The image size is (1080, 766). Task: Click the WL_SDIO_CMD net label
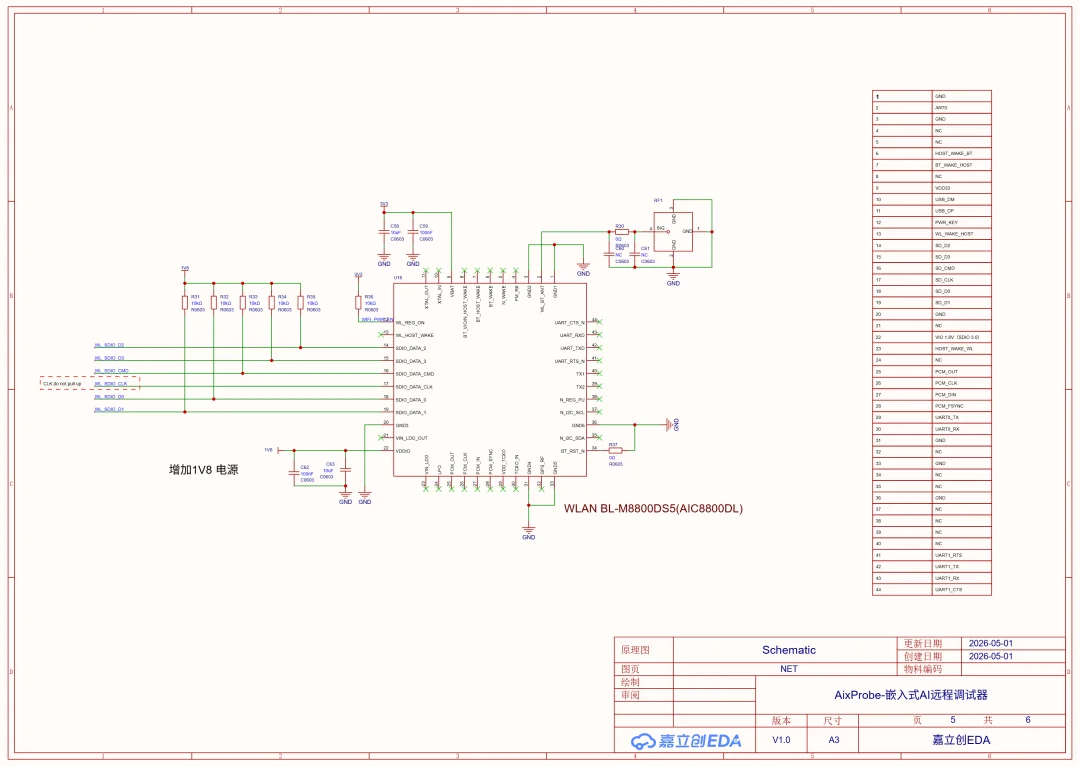(x=111, y=371)
